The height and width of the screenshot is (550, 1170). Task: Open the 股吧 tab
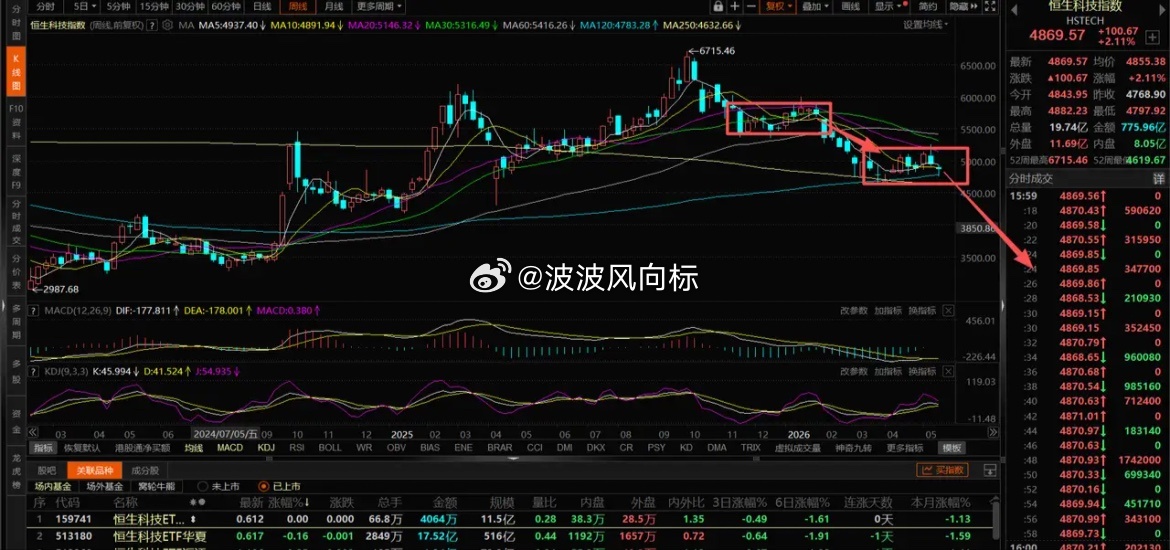click(46, 470)
